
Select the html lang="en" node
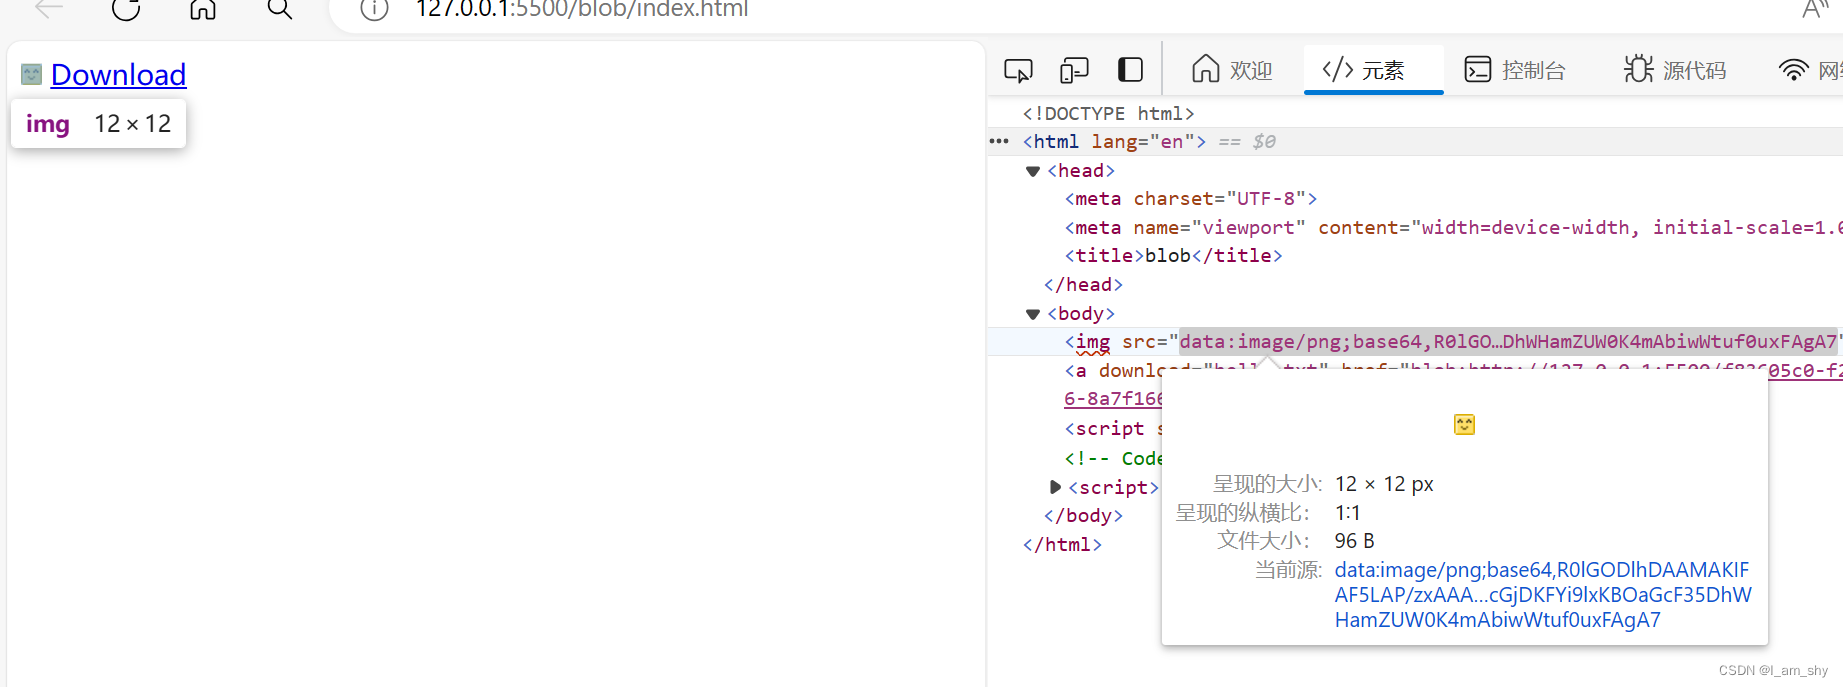pos(1114,142)
